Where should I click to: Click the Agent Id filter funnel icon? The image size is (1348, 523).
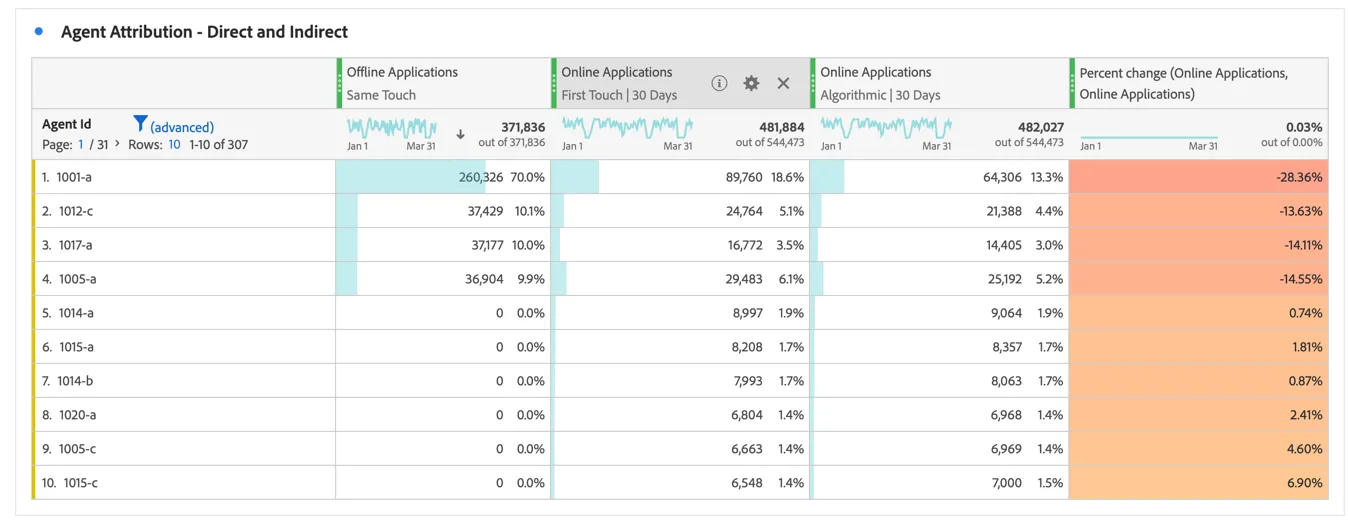140,123
